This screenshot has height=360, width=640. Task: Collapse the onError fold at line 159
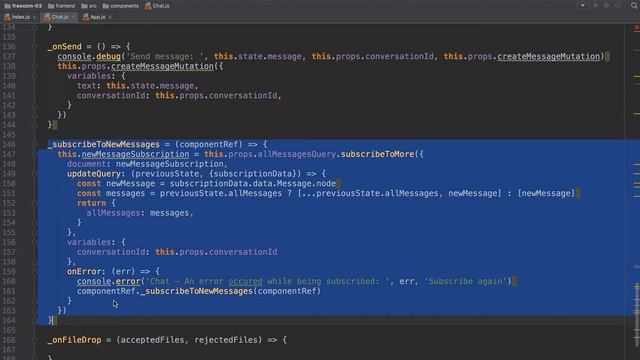[x=35, y=272]
